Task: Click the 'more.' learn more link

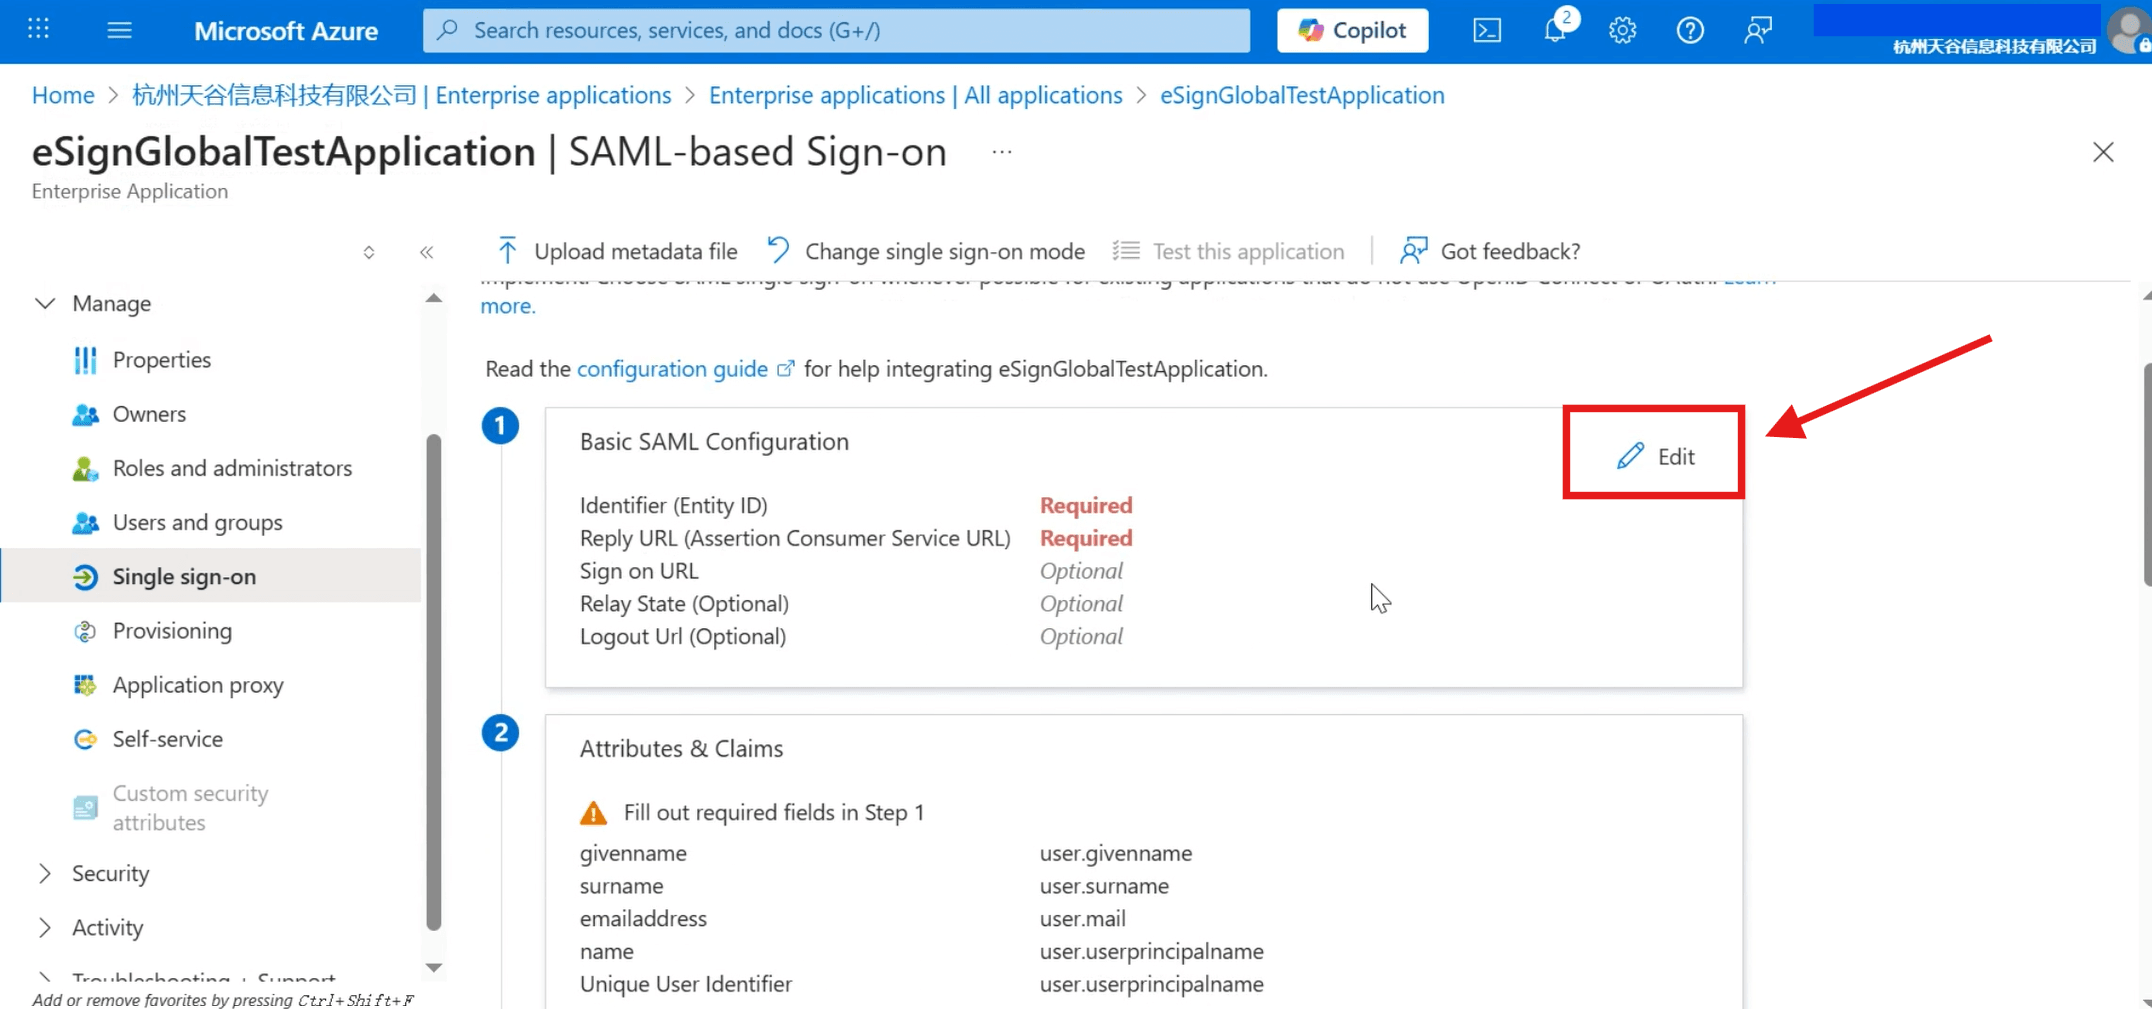Action: (508, 306)
